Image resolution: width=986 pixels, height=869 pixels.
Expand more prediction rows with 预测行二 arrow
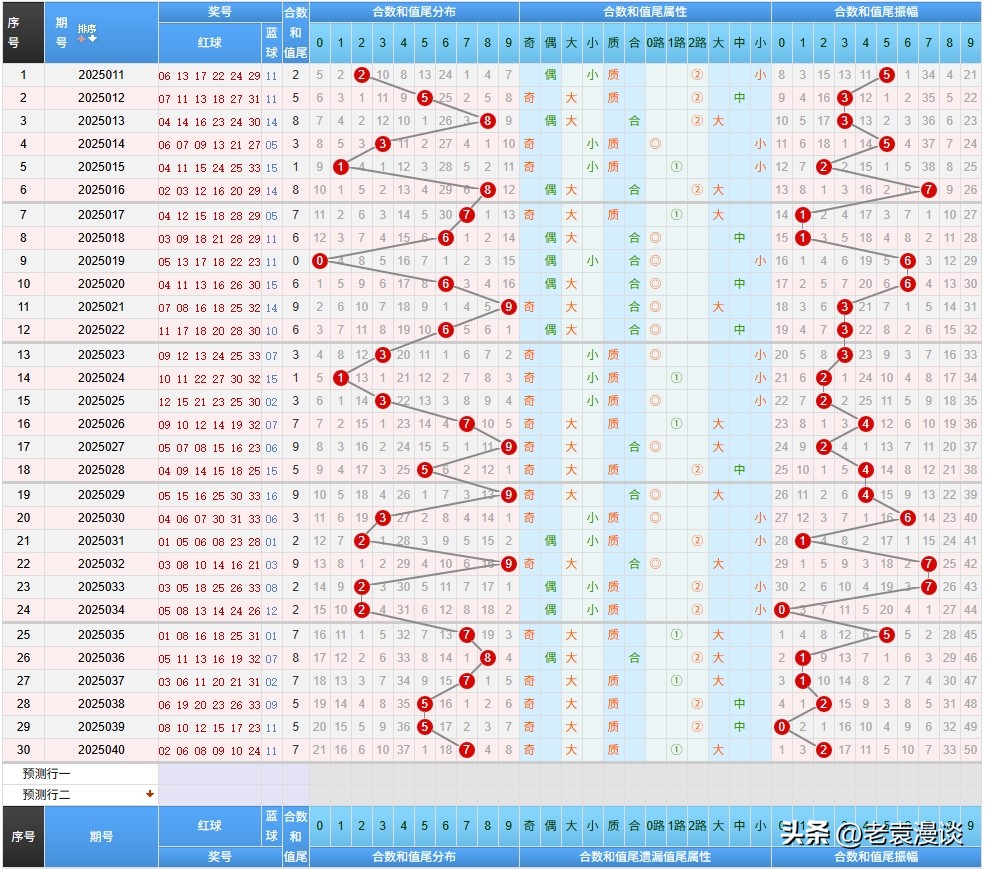click(x=150, y=795)
